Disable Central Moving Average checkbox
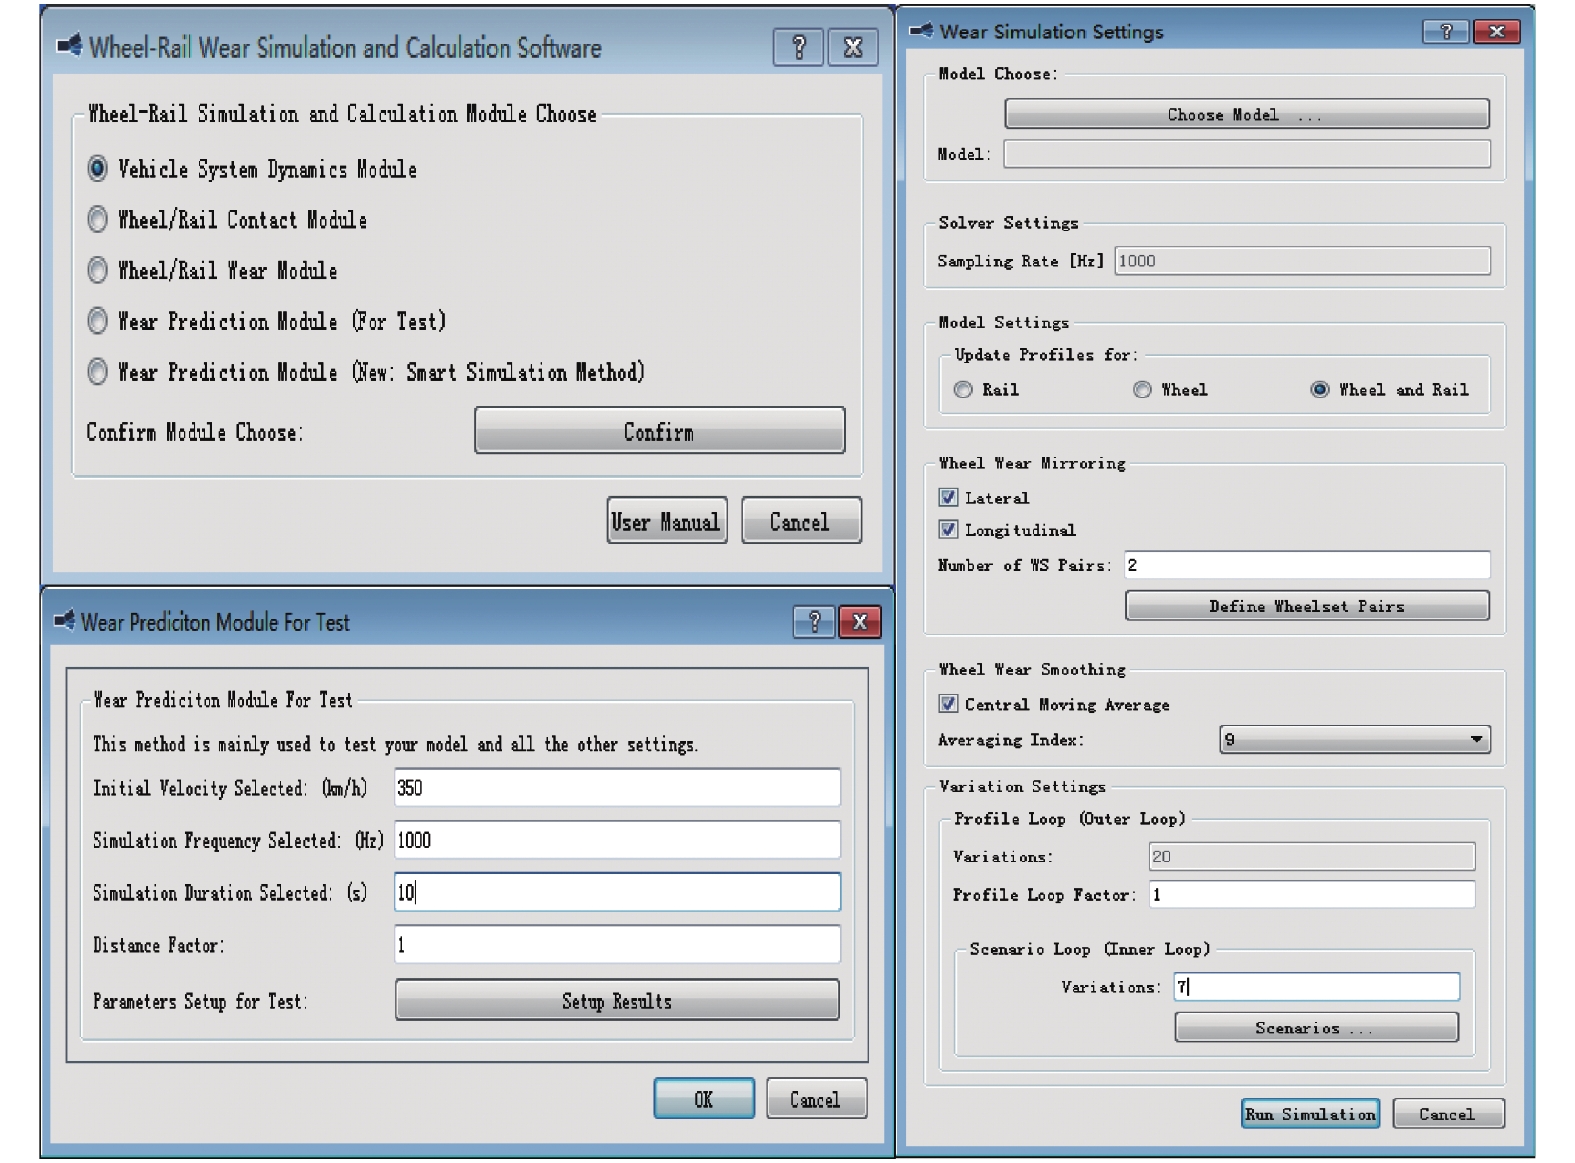This screenshot has height=1163, width=1575. click(948, 704)
